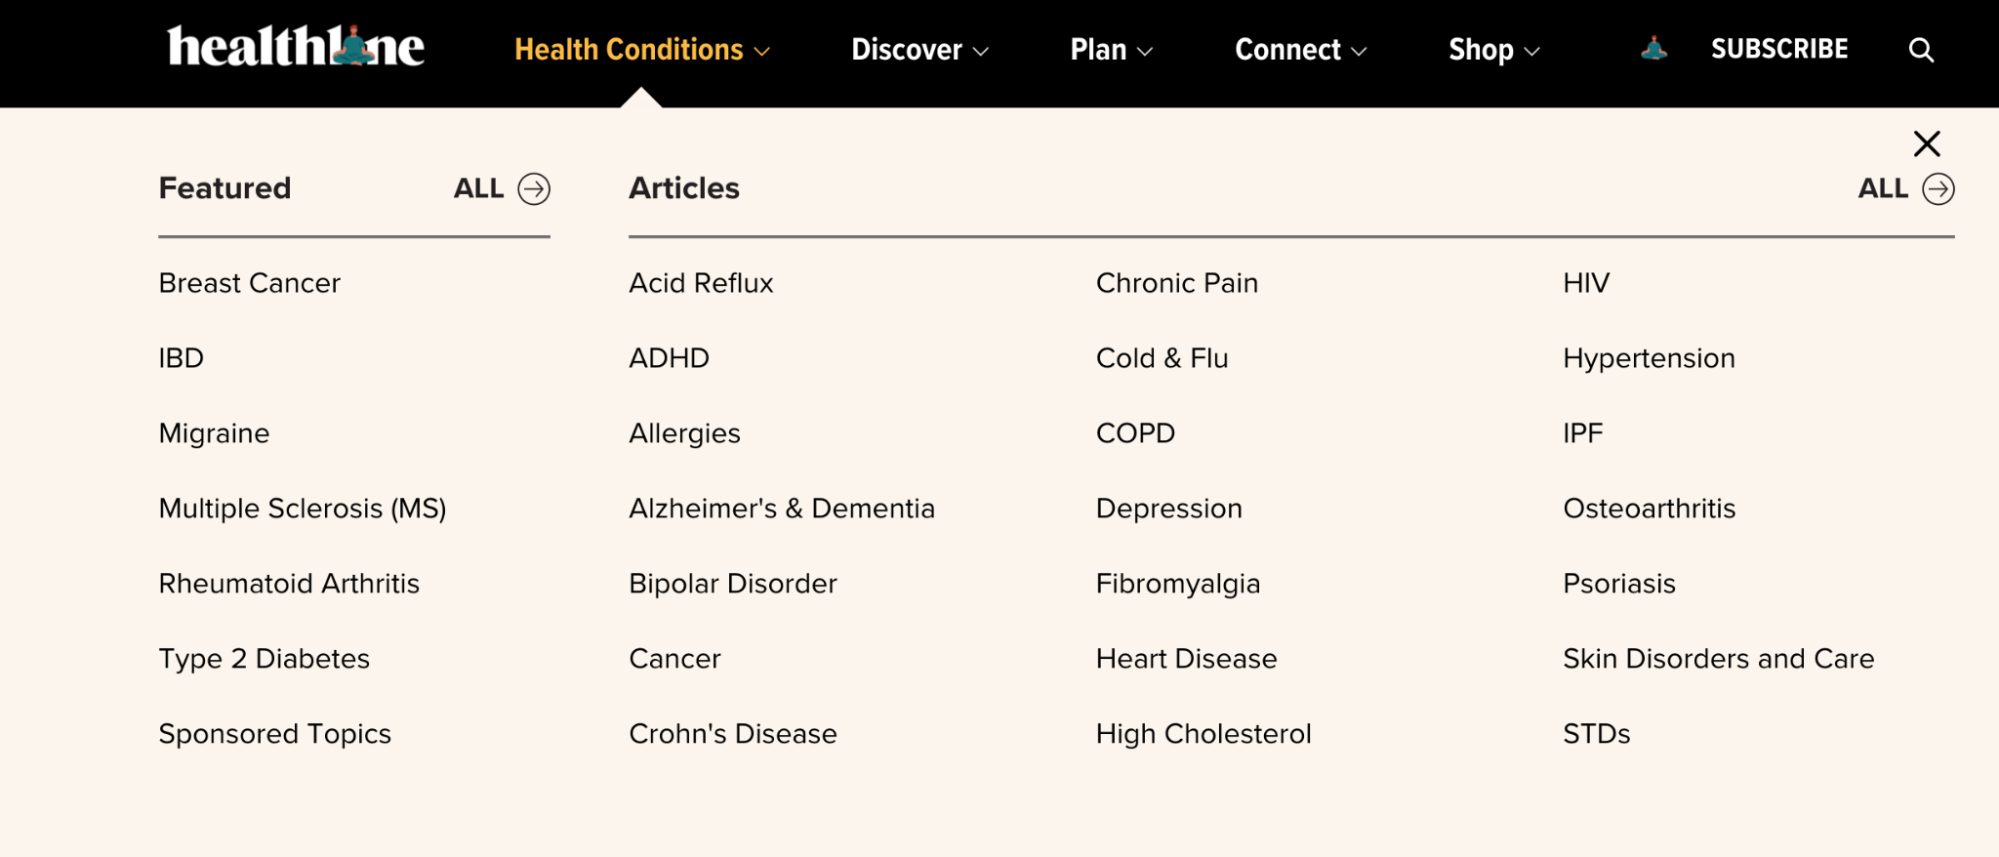Viewport: 1999px width, 857px height.
Task: Close the Health Conditions mega menu with the X
Action: pyautogui.click(x=1926, y=143)
